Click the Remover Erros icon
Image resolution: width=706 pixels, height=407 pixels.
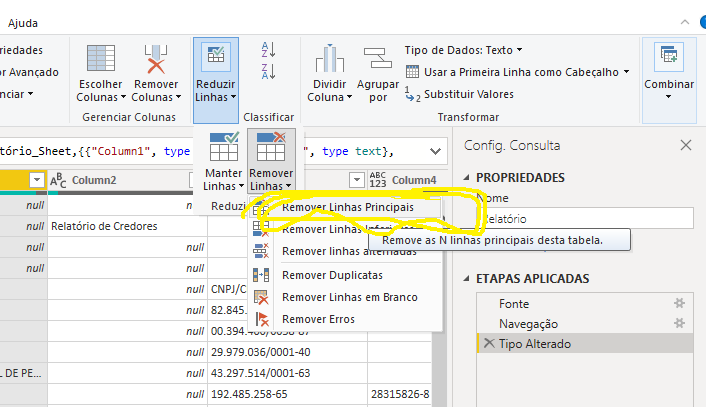click(261, 319)
